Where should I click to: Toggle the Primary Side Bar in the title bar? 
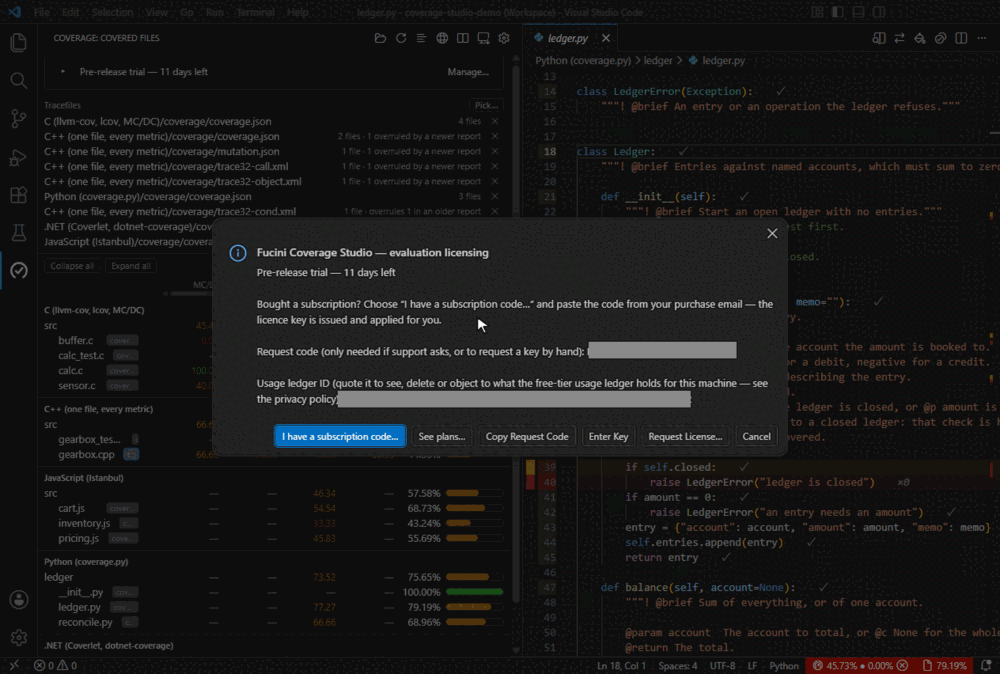coord(837,12)
